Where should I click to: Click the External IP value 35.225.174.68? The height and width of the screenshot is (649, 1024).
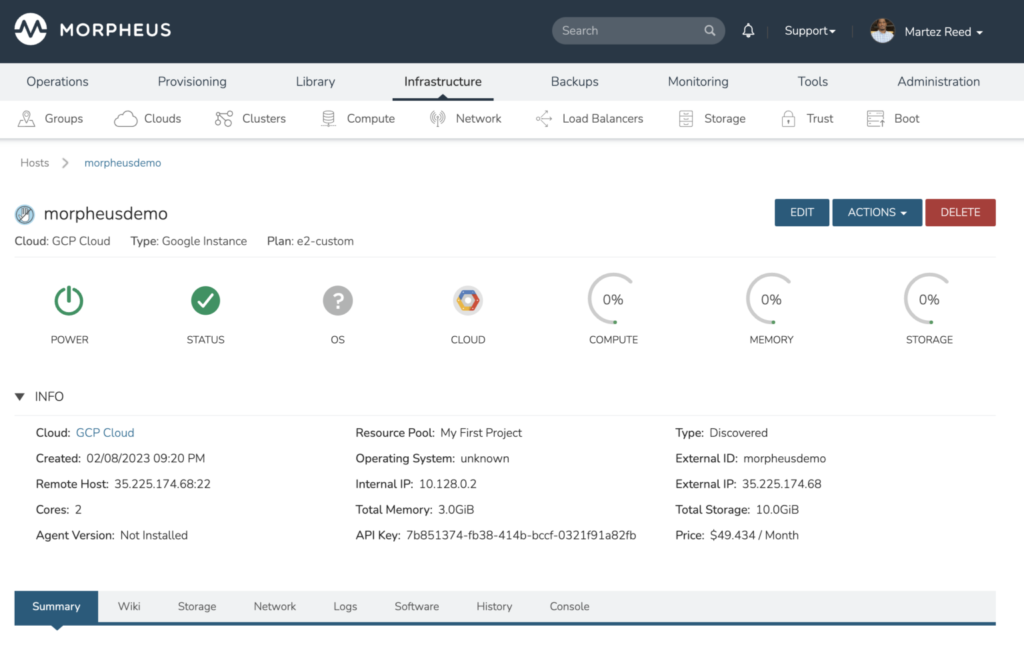point(782,484)
